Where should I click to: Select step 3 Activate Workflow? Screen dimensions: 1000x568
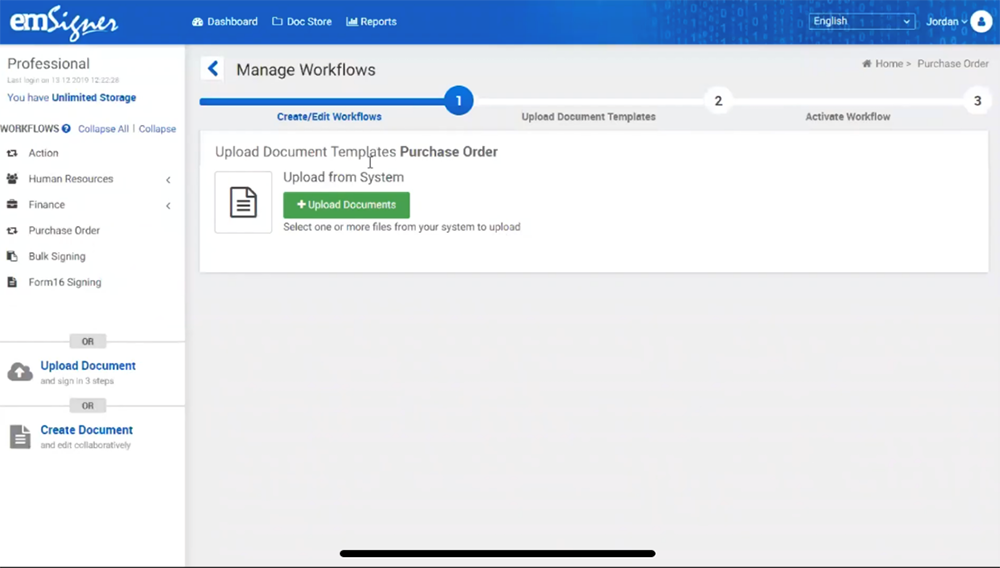[977, 101]
